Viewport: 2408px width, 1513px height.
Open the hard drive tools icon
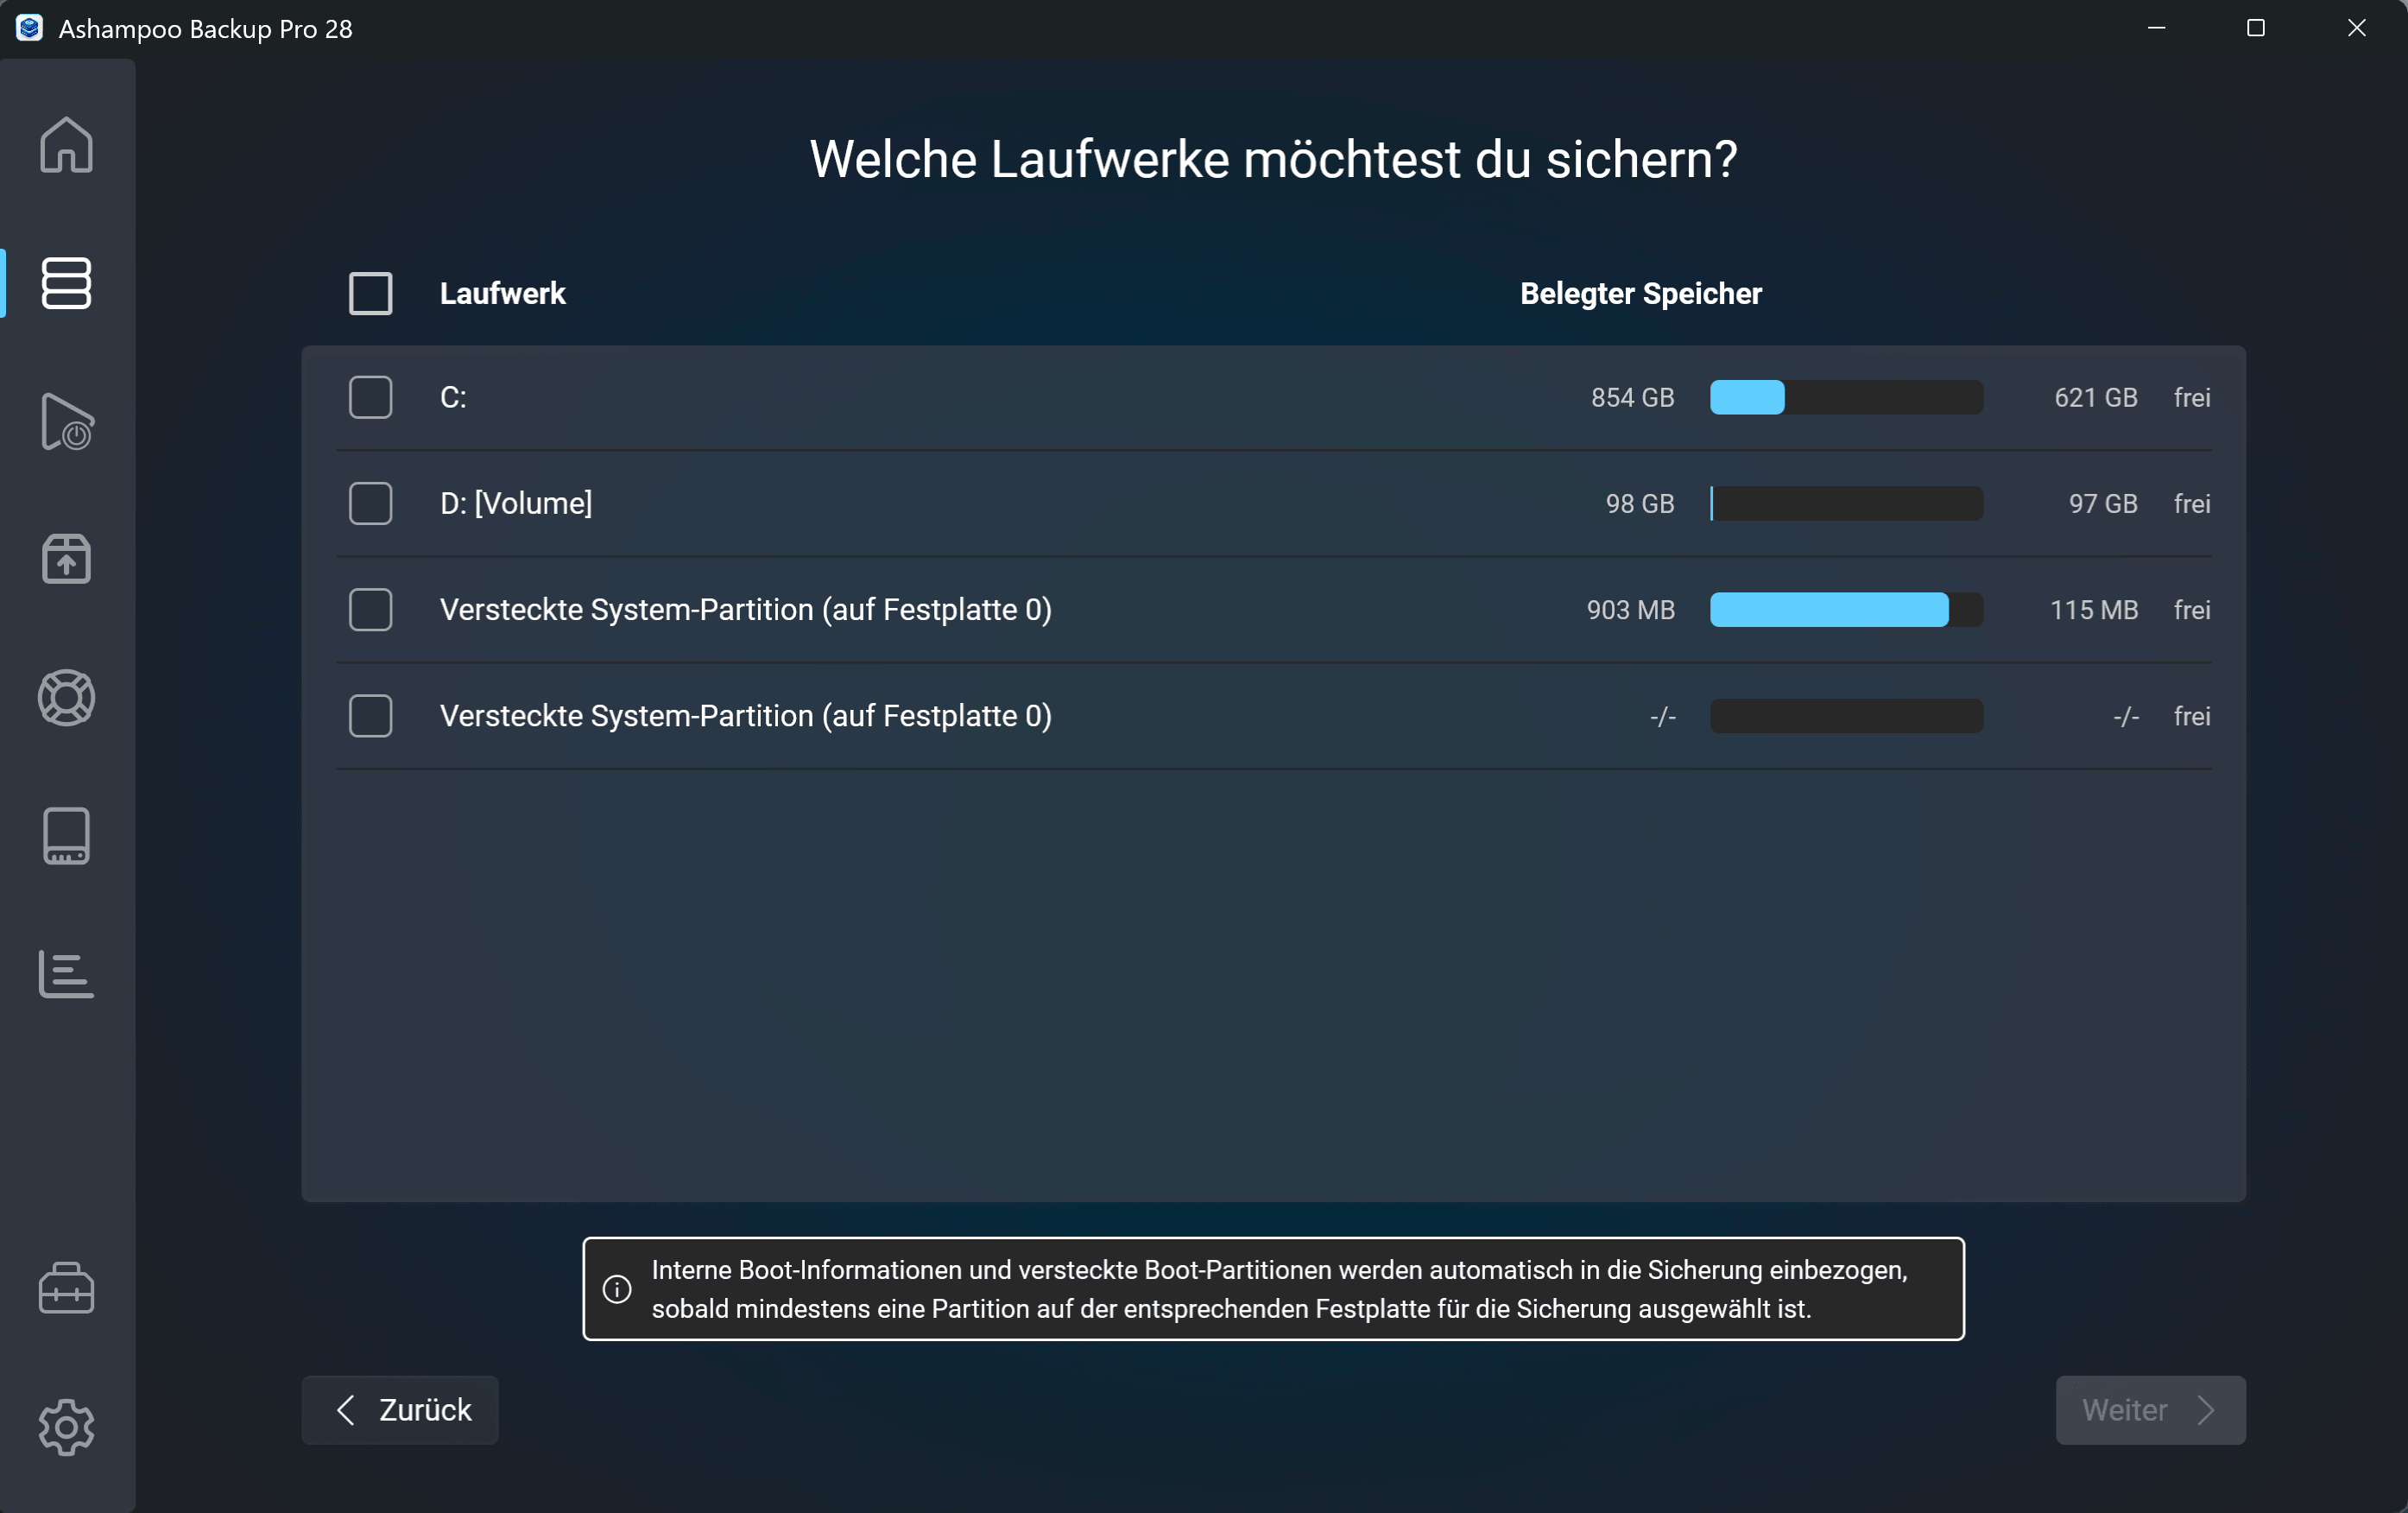(x=66, y=836)
